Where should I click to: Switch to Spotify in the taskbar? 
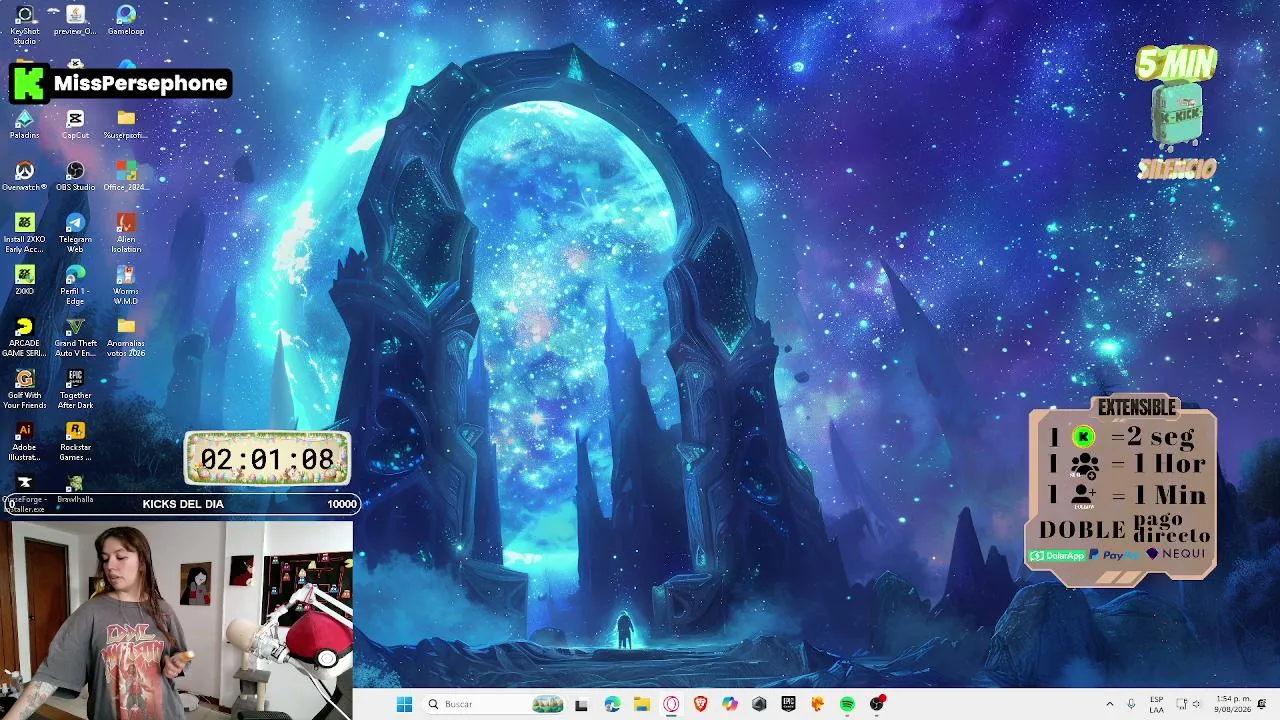(847, 704)
